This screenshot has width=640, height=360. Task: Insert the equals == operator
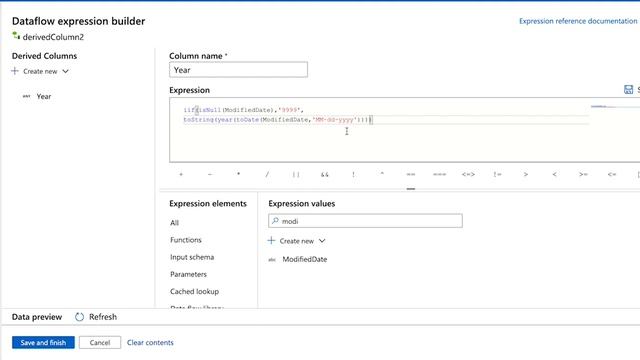click(411, 174)
